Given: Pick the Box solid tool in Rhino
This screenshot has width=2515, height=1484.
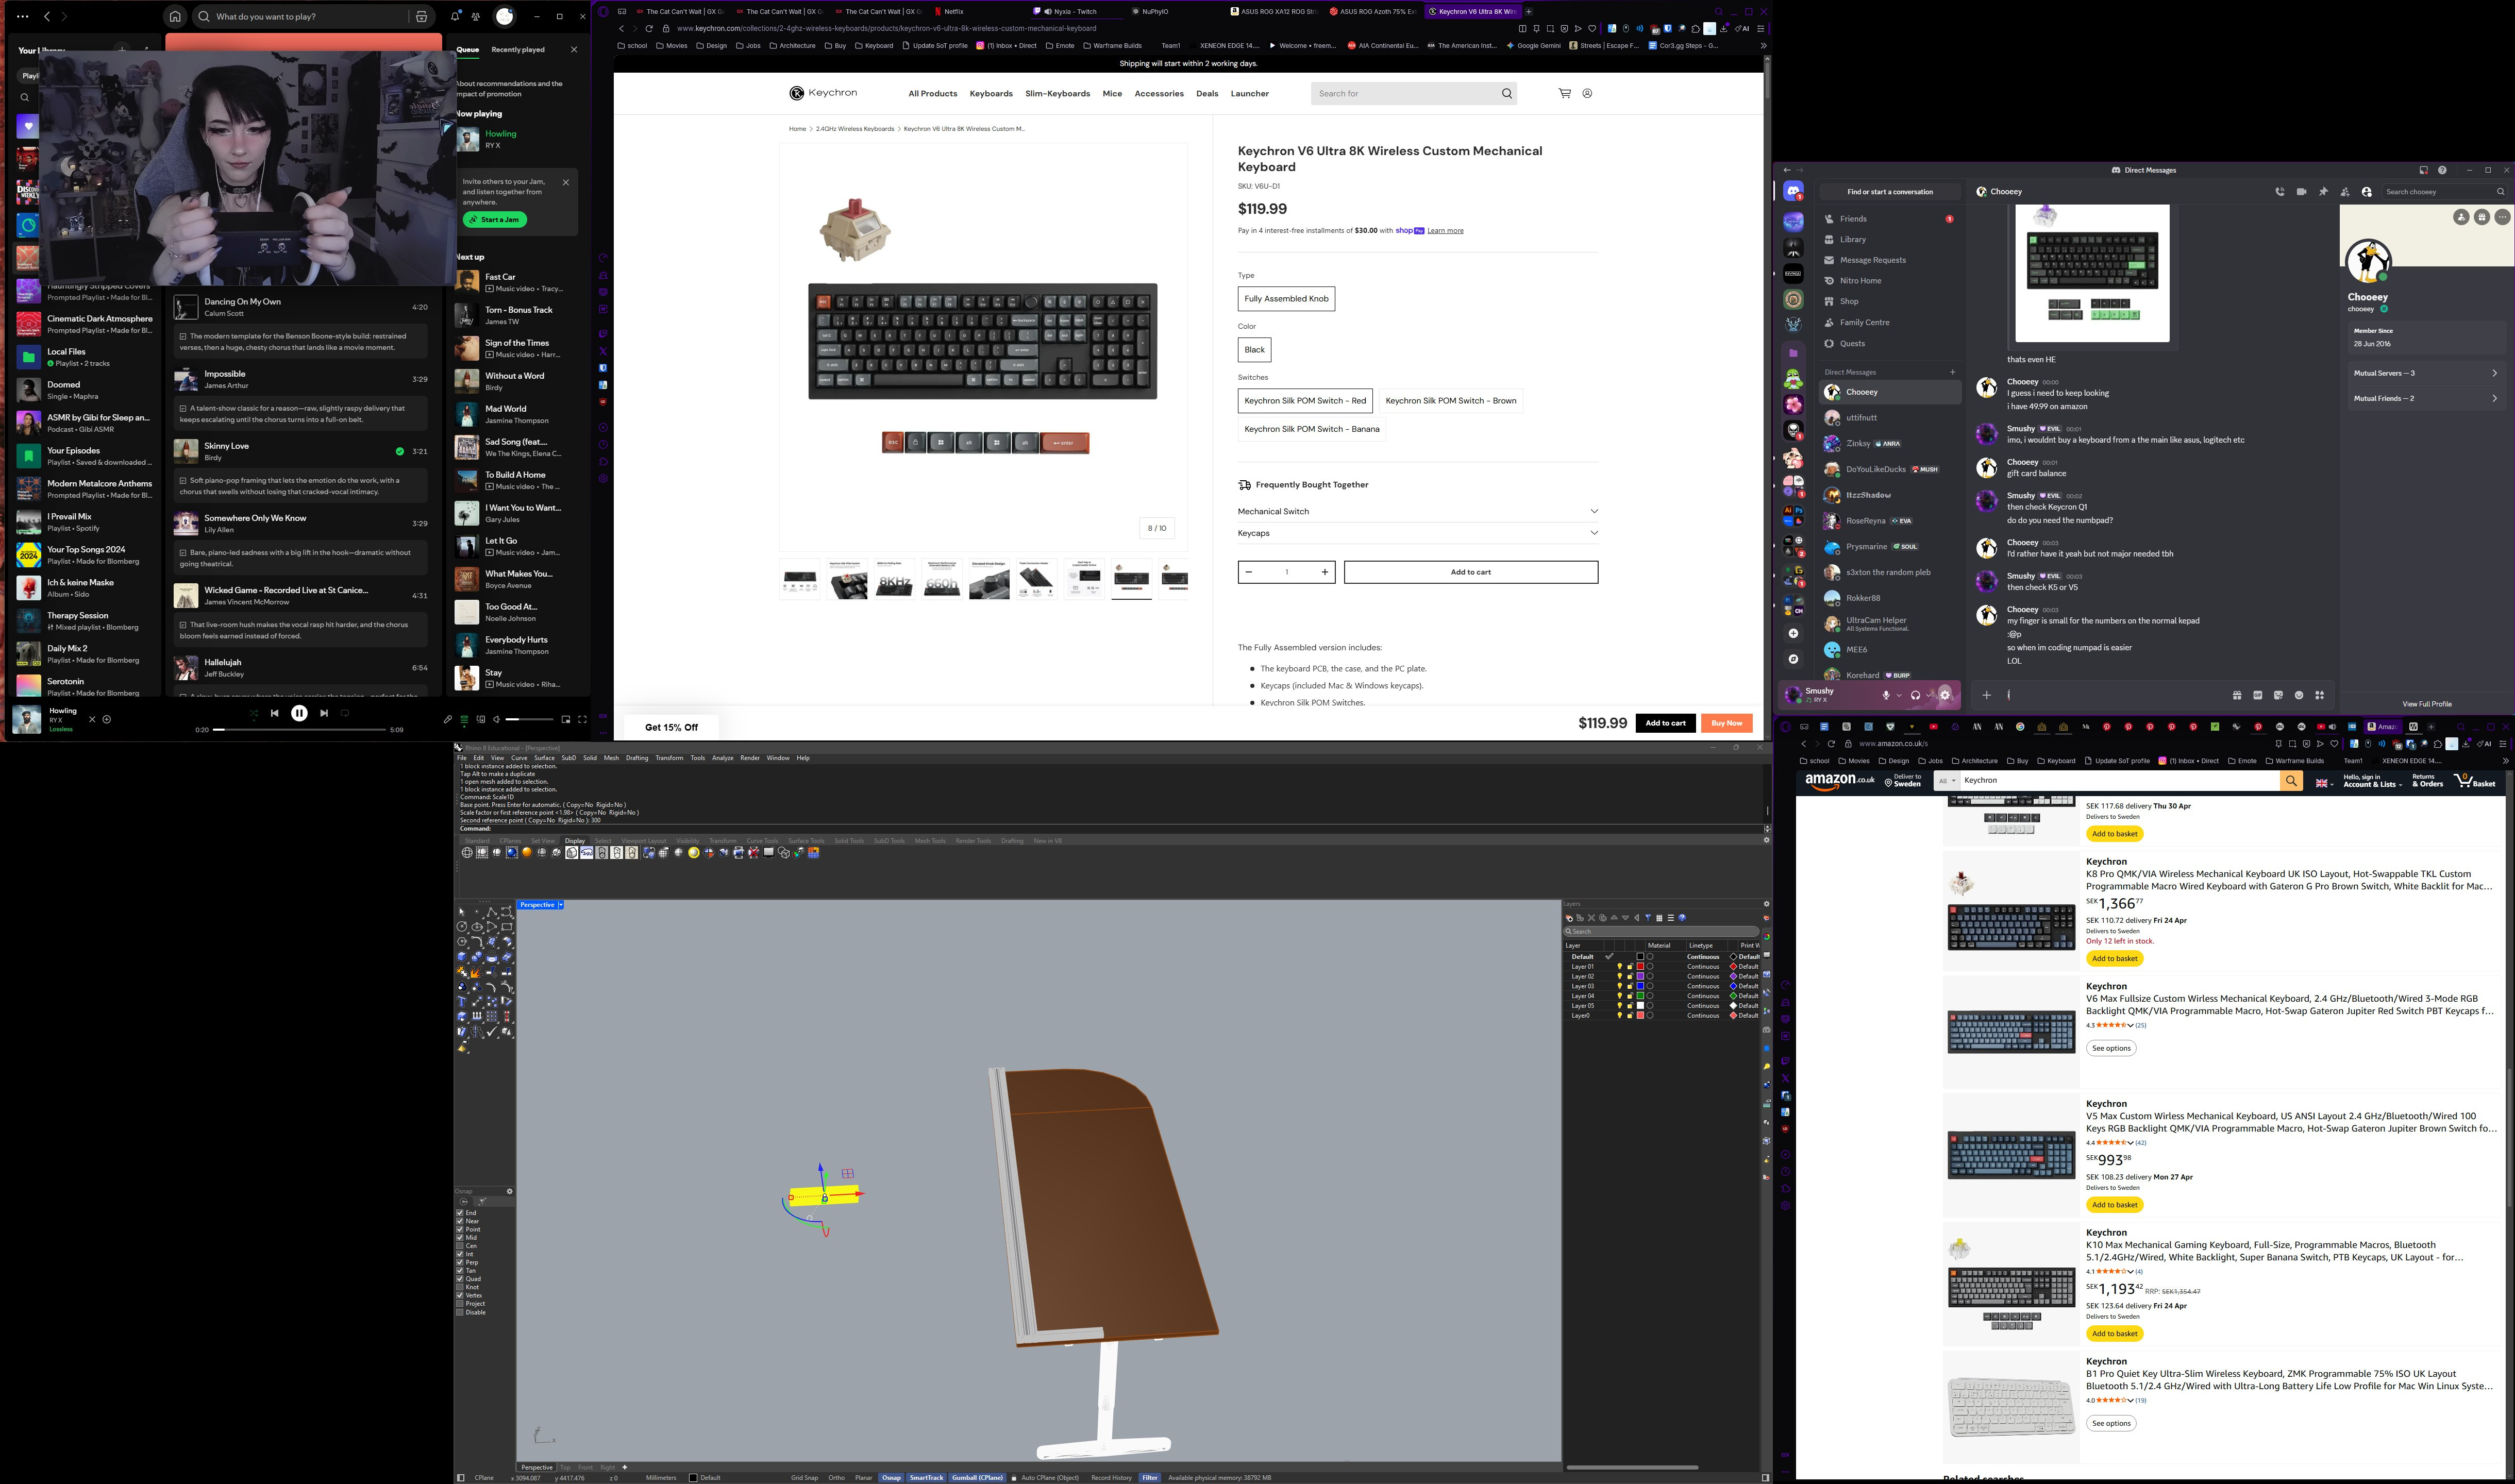Looking at the screenshot, I should pyautogui.click(x=462, y=957).
